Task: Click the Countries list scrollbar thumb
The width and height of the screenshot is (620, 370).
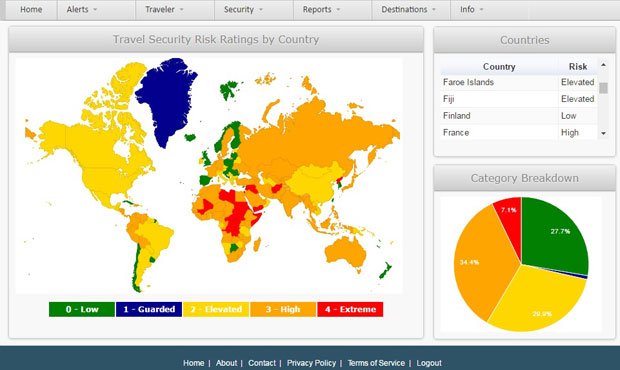Action: click(x=603, y=88)
